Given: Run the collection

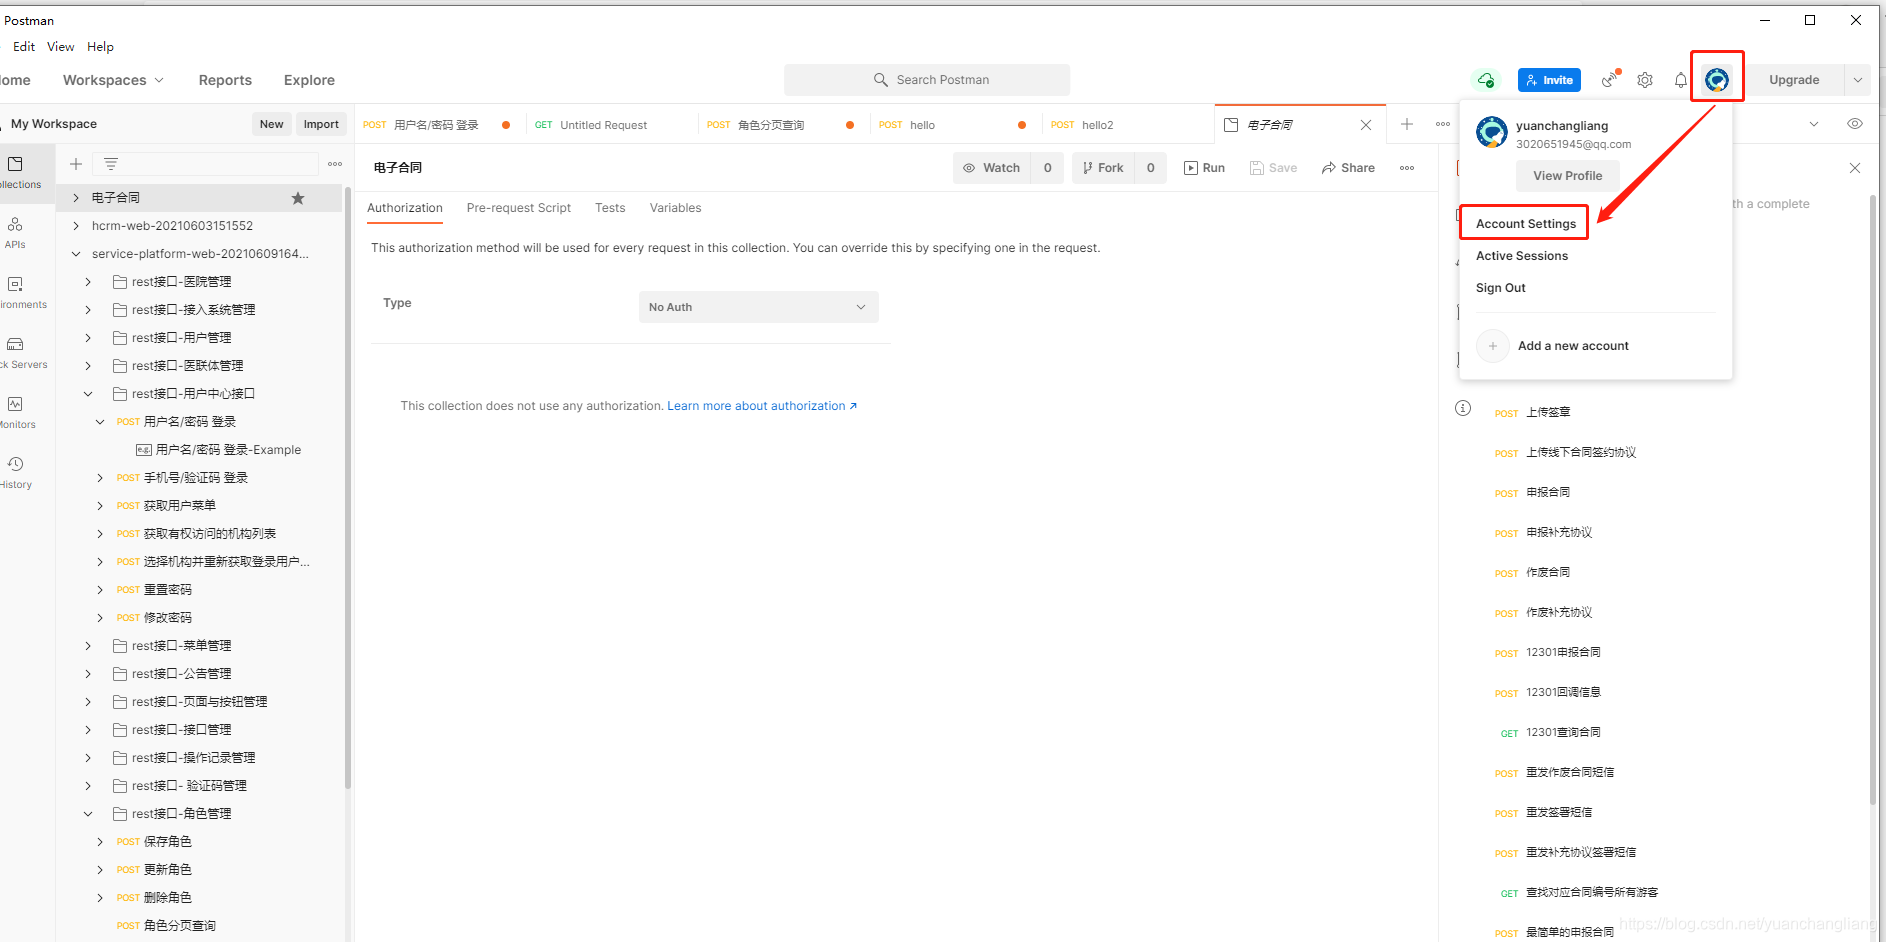Looking at the screenshot, I should pyautogui.click(x=1204, y=168).
